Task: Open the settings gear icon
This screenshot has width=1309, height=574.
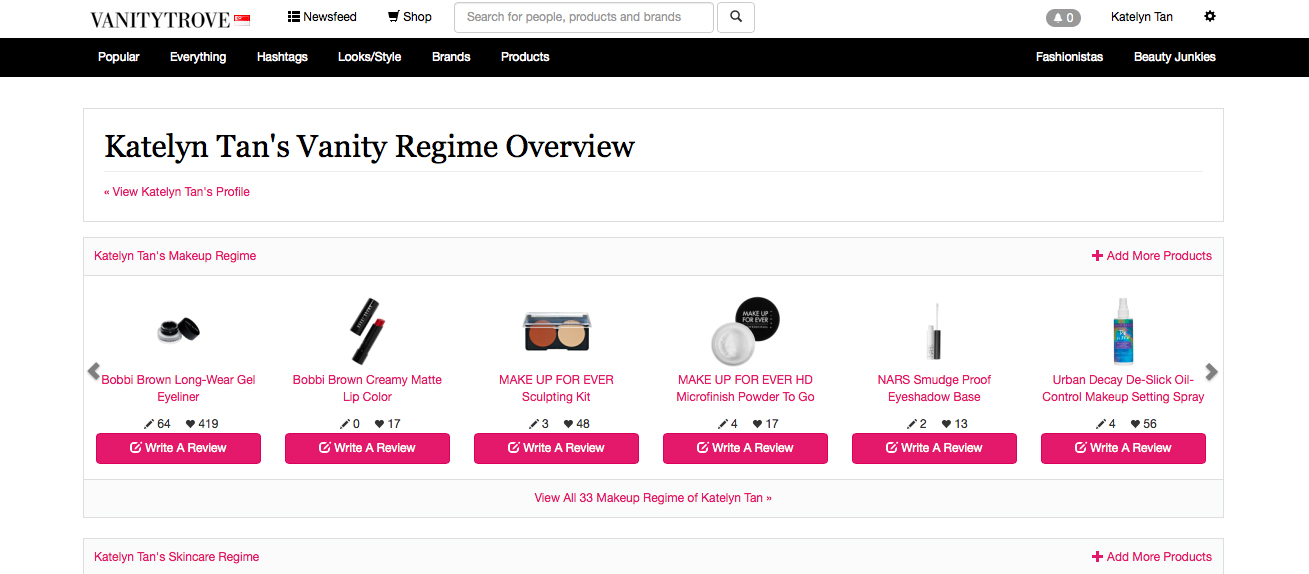Action: point(1210,17)
